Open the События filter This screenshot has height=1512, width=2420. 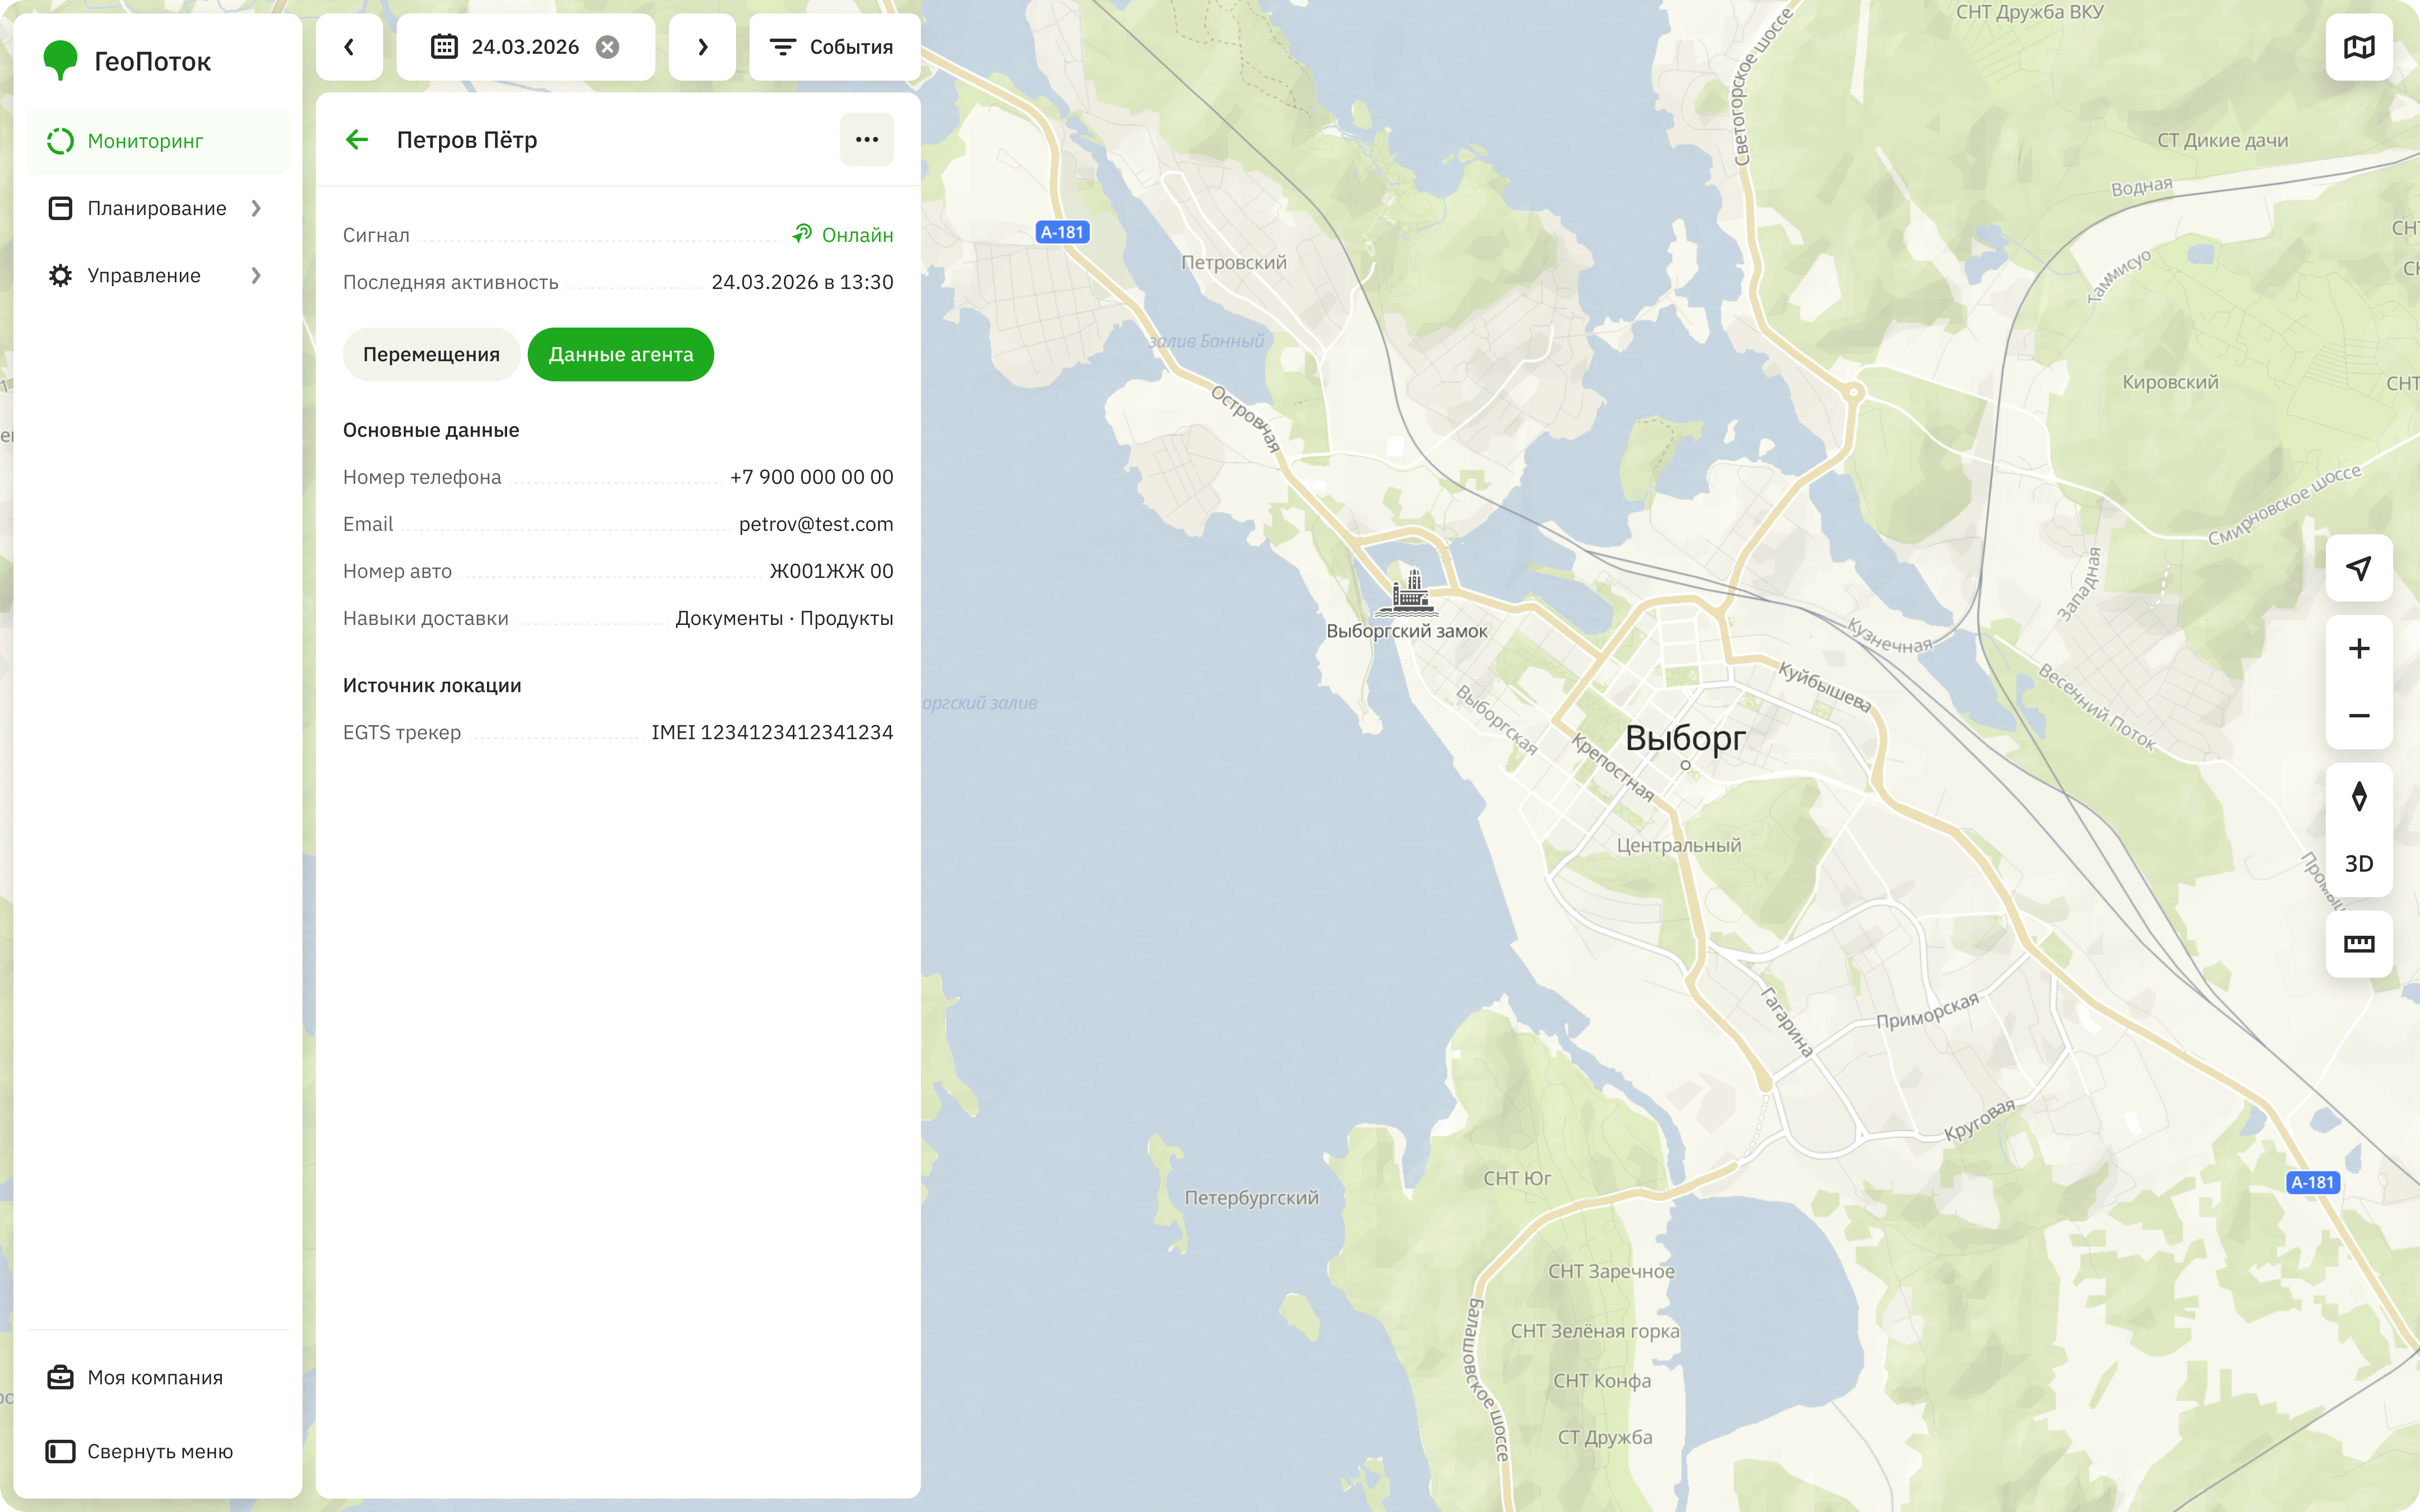[x=834, y=47]
